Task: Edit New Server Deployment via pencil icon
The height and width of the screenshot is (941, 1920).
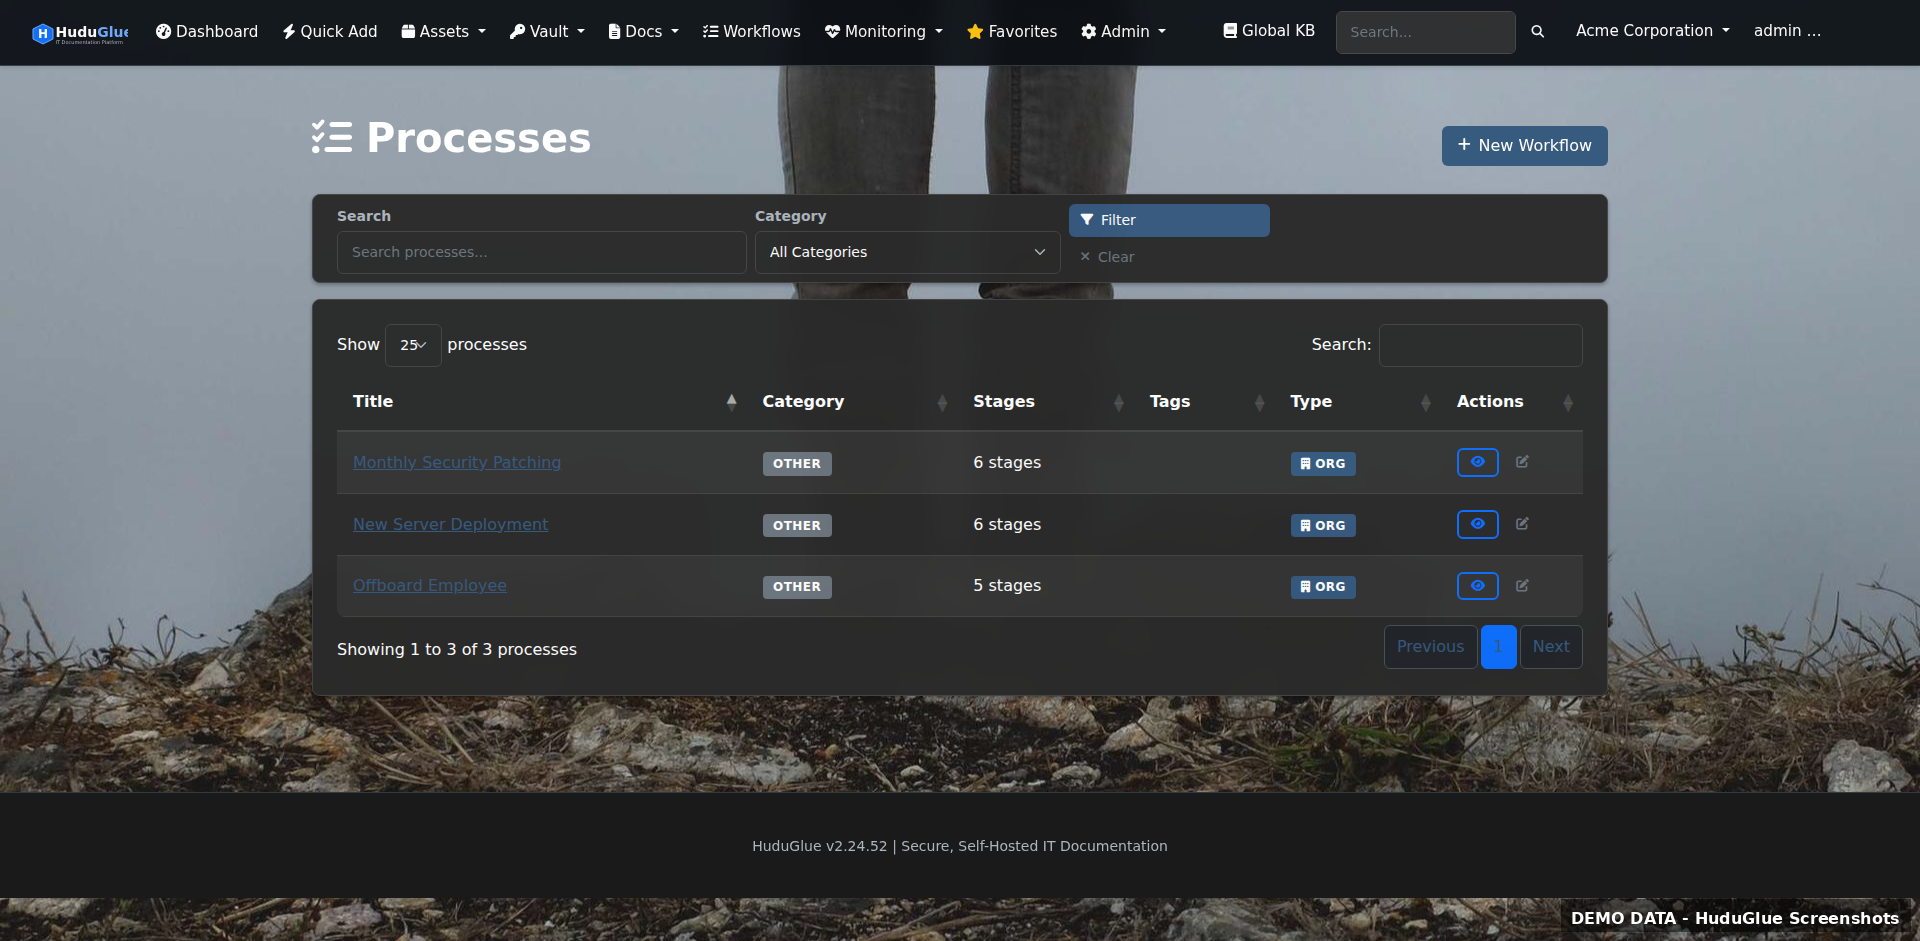Action: [x=1522, y=523]
